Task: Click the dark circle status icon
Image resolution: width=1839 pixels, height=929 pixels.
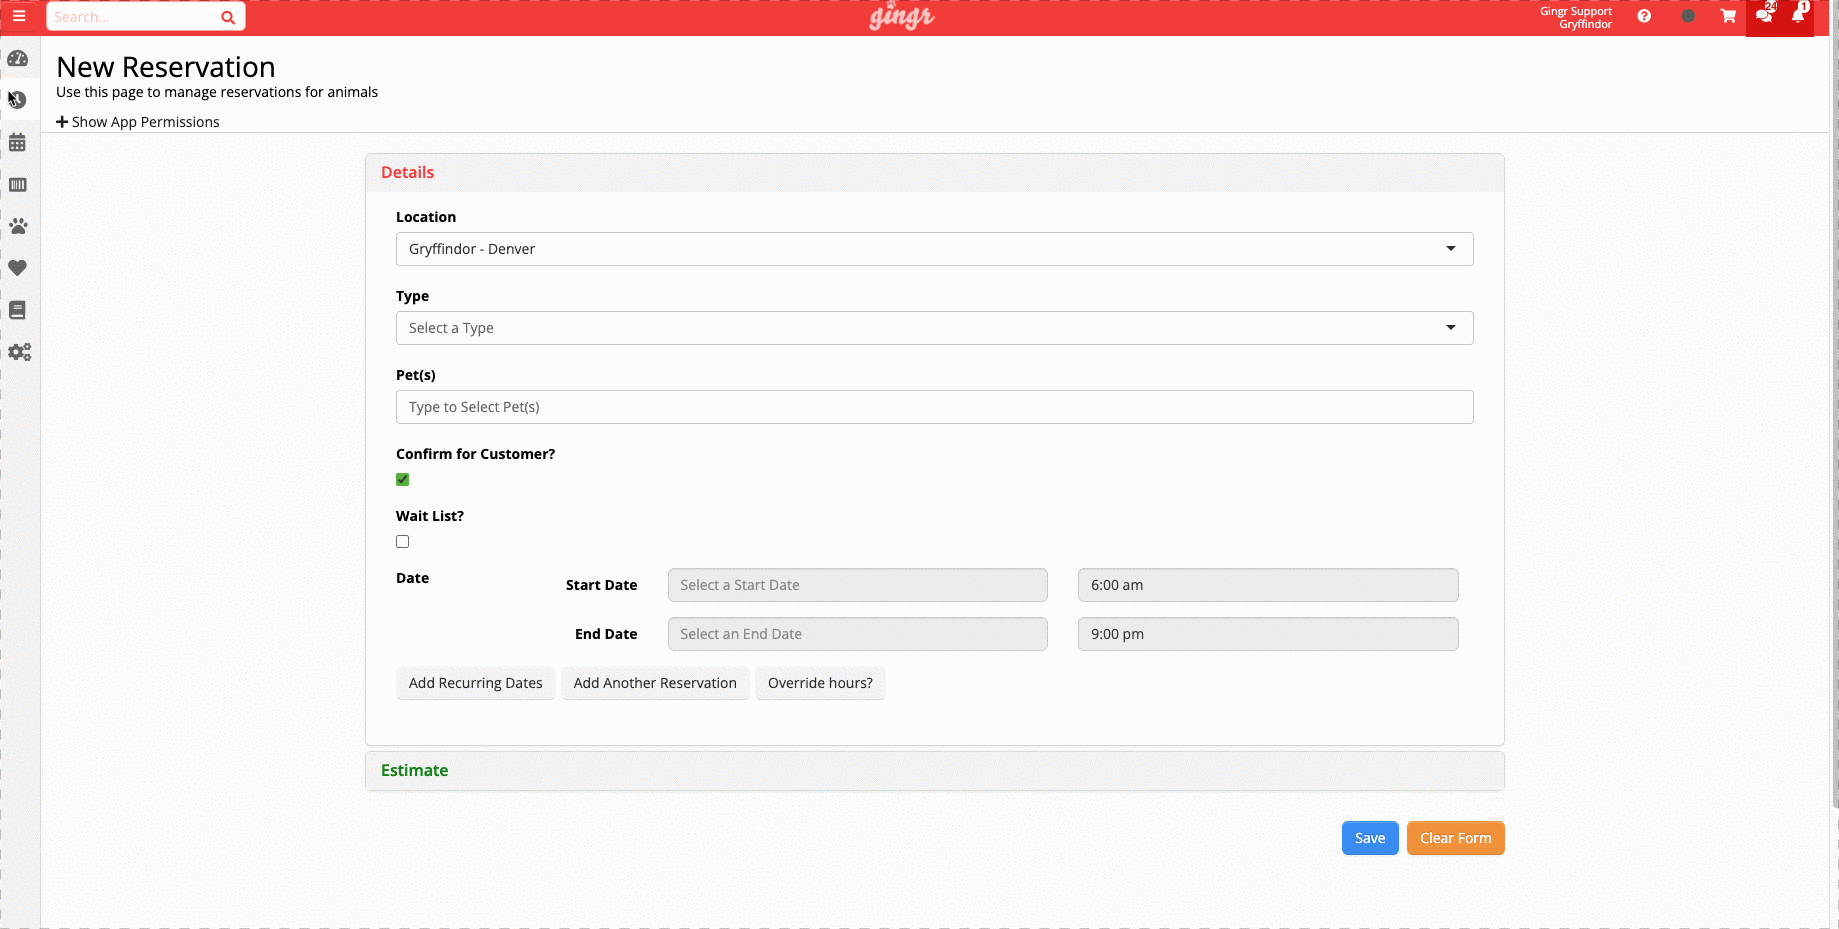Action: [1688, 16]
